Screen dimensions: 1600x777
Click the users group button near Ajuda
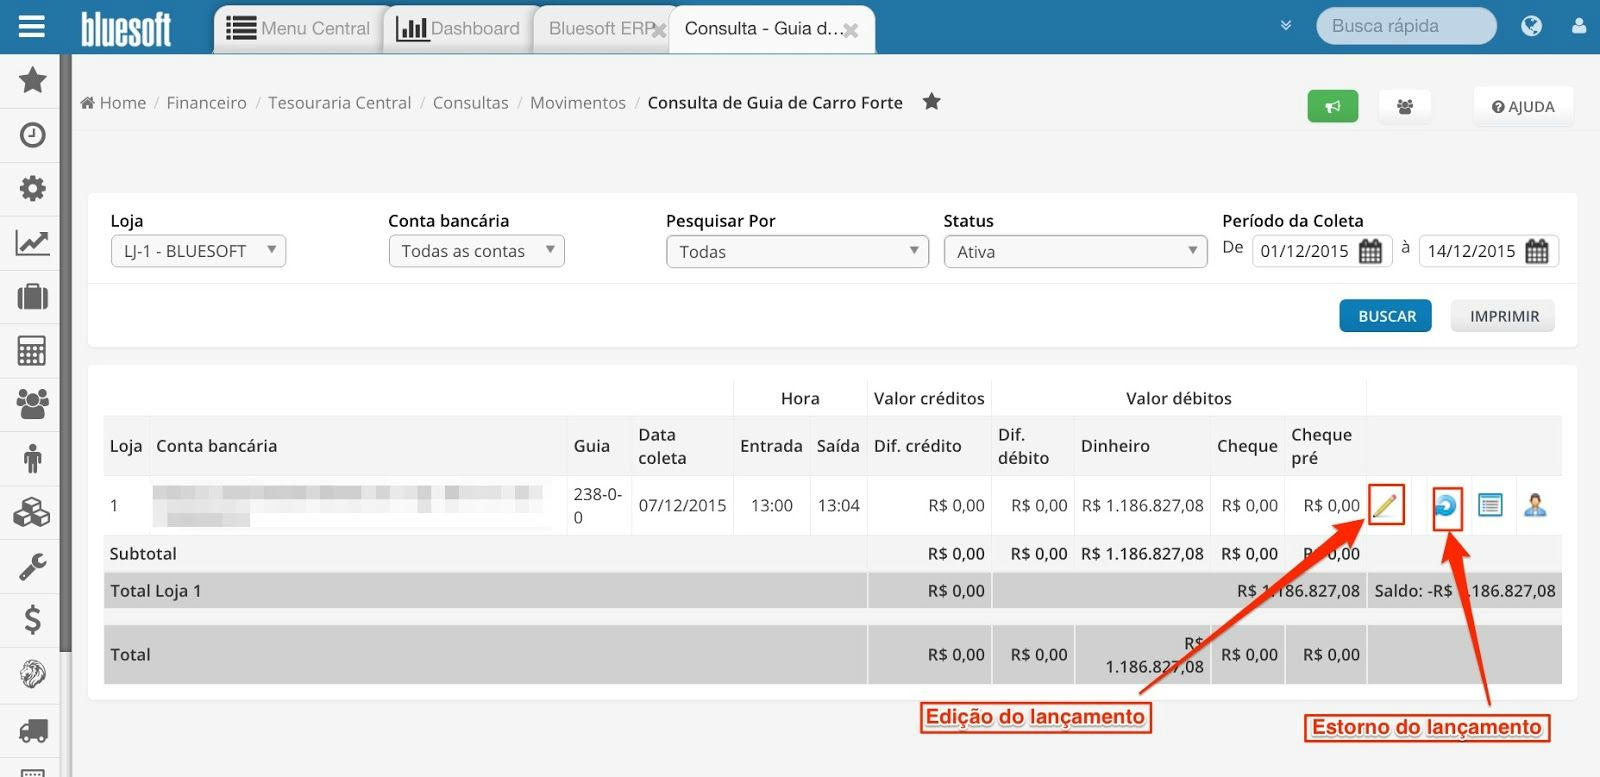point(1405,106)
